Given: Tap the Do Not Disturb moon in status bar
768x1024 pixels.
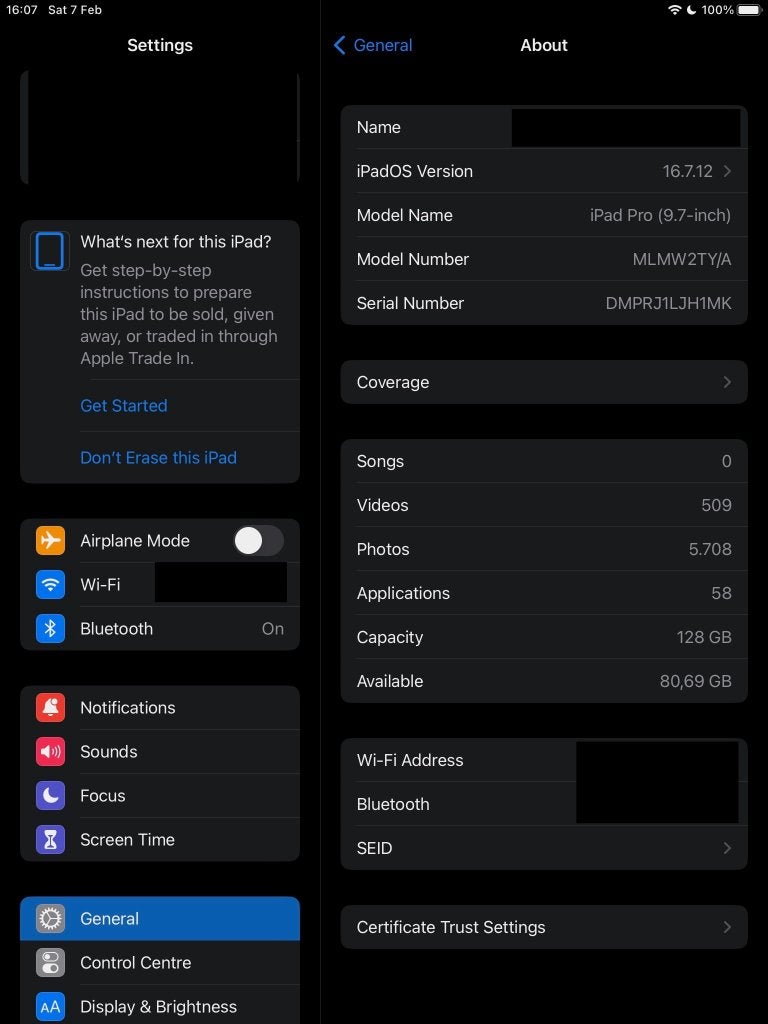Looking at the screenshot, I should 691,10.
